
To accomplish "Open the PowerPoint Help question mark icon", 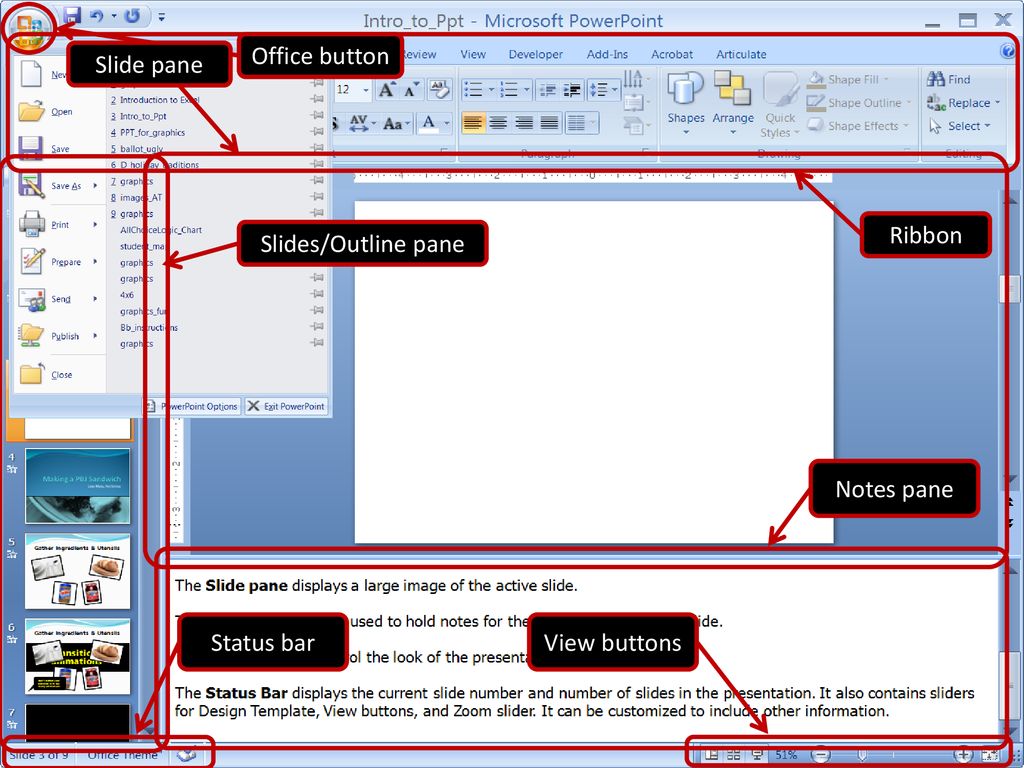I will click(1008, 51).
